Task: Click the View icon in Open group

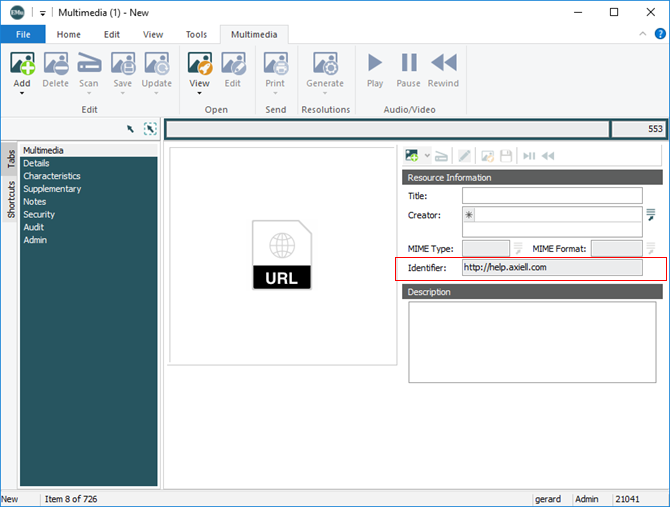Action: (x=199, y=65)
